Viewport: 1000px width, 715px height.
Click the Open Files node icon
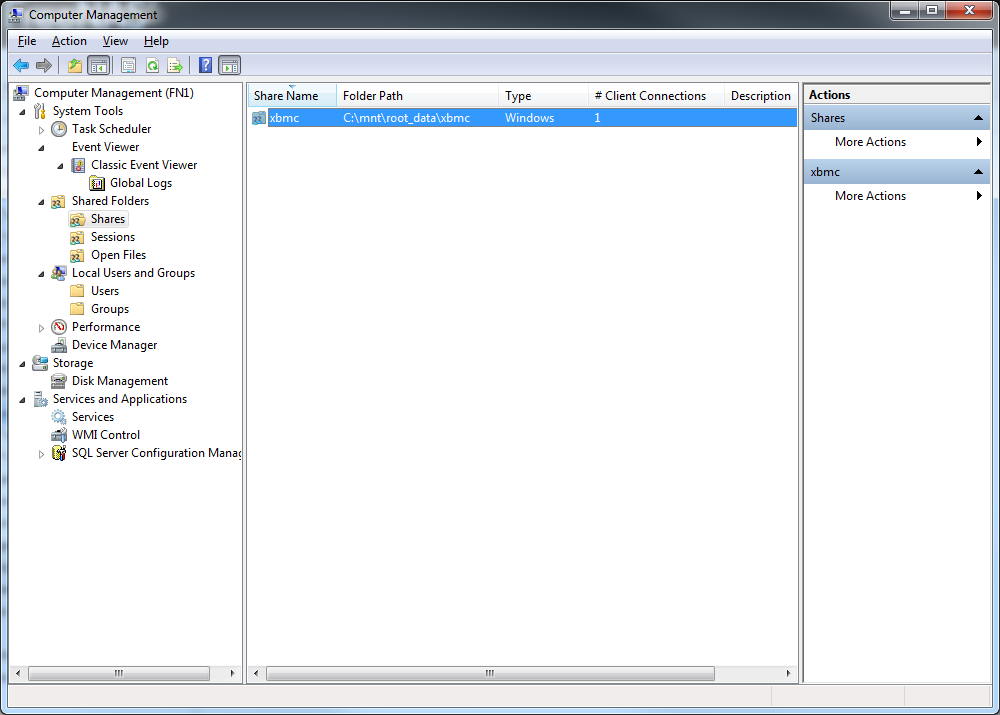tap(77, 255)
